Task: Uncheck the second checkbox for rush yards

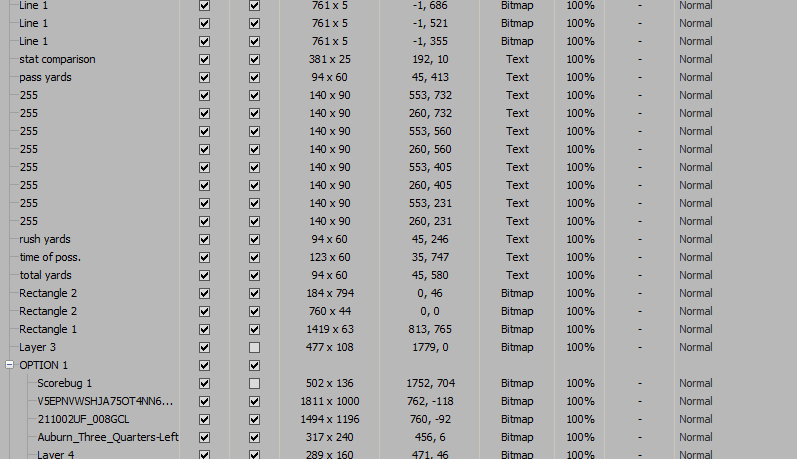Action: [x=254, y=239]
